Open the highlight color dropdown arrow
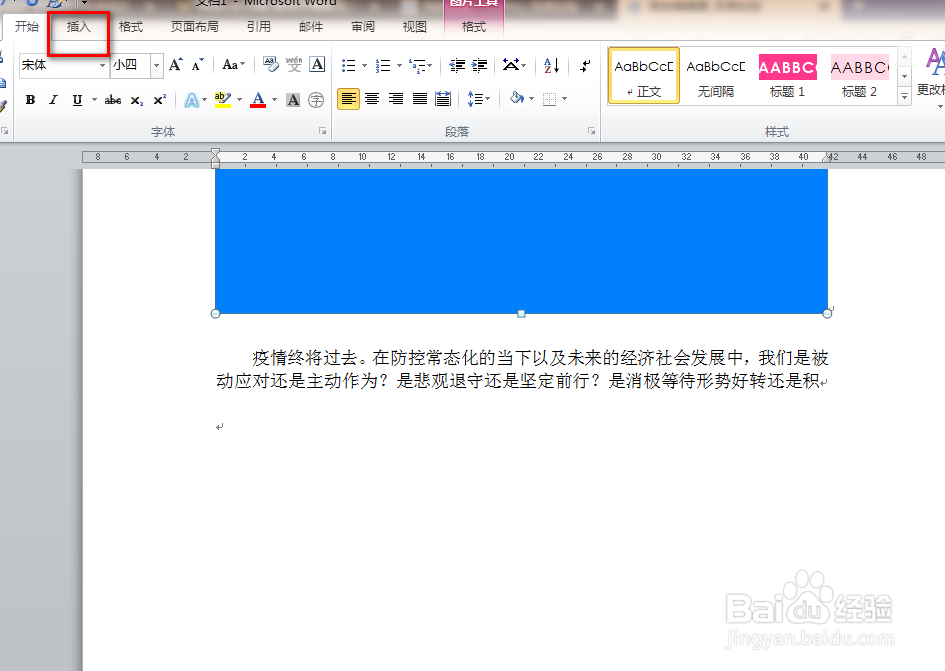Viewport: 945px width, 671px height. pos(240,100)
